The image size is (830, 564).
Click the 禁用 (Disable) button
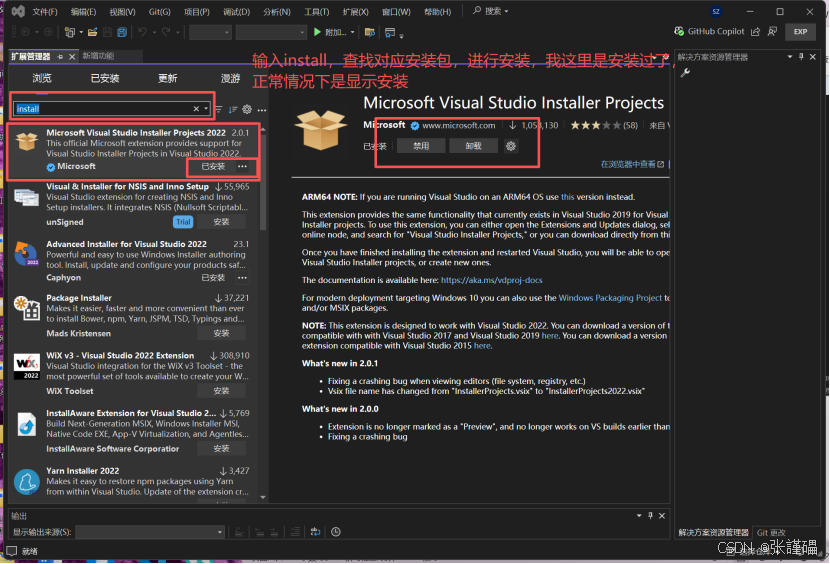421,146
